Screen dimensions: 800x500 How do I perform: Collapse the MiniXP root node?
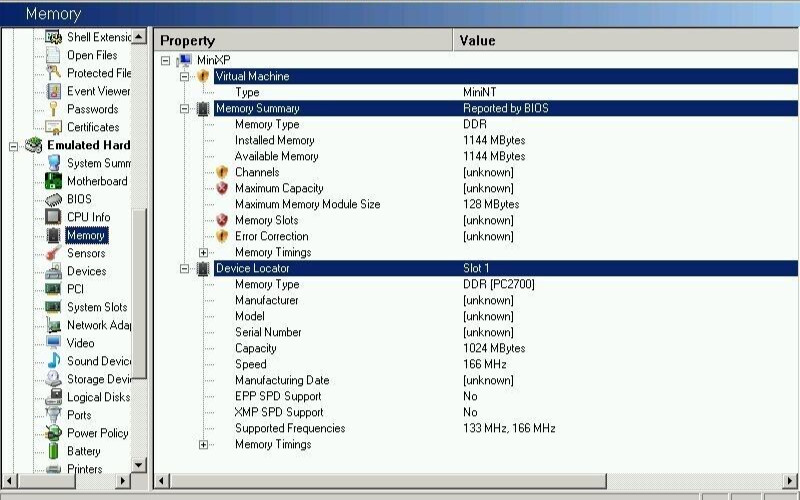(x=165, y=61)
